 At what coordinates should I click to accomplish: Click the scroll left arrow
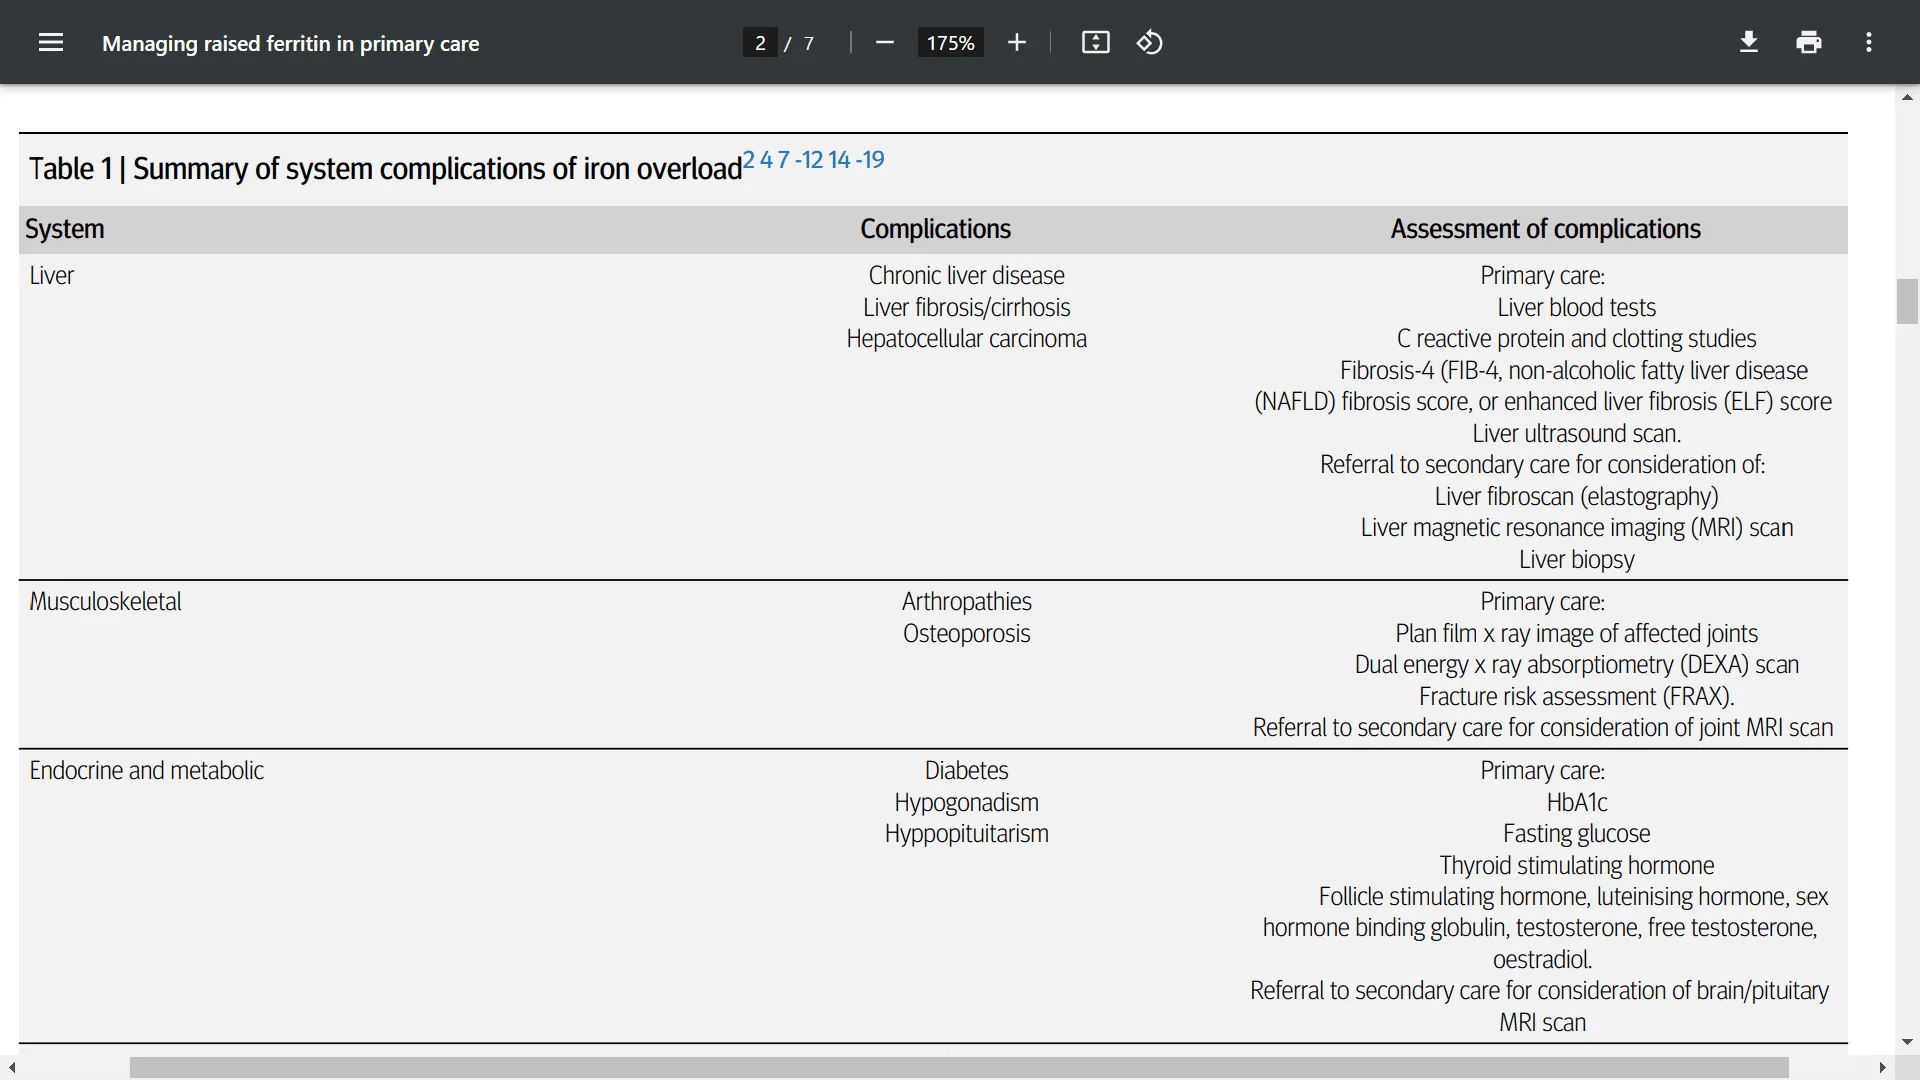tap(11, 1068)
